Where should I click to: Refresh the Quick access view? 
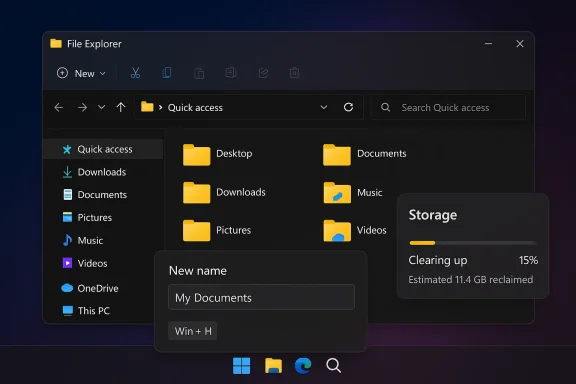point(348,107)
